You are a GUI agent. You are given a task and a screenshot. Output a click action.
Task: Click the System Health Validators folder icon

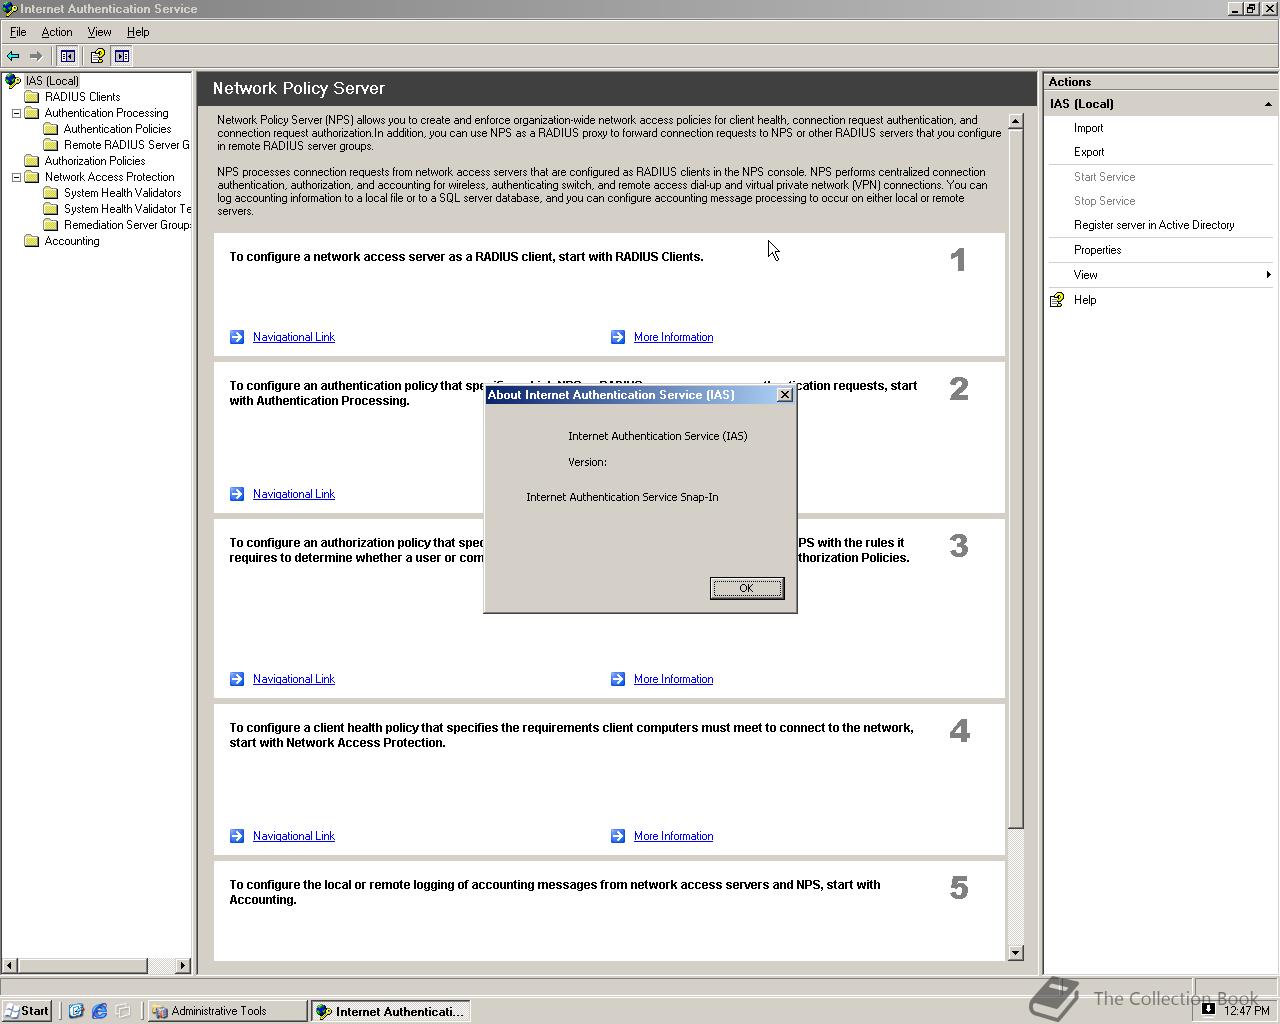(x=51, y=193)
